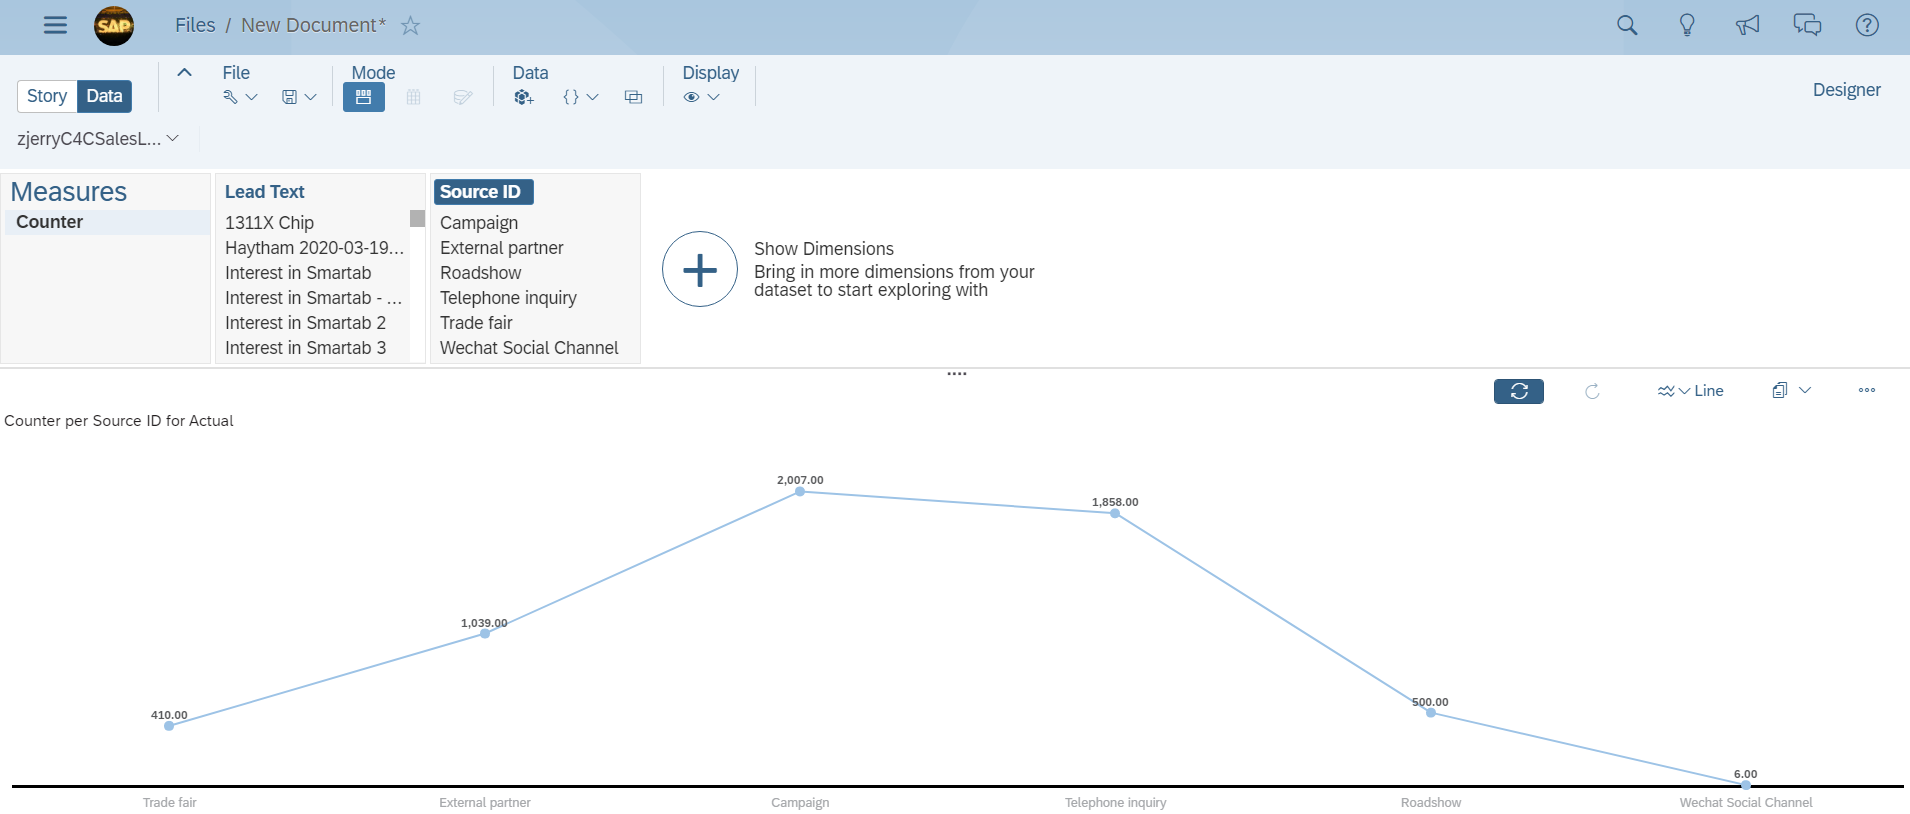Select Haytham 2020-03-19... lead text entry
Screen dimensions: 1910x814
[x=314, y=248]
